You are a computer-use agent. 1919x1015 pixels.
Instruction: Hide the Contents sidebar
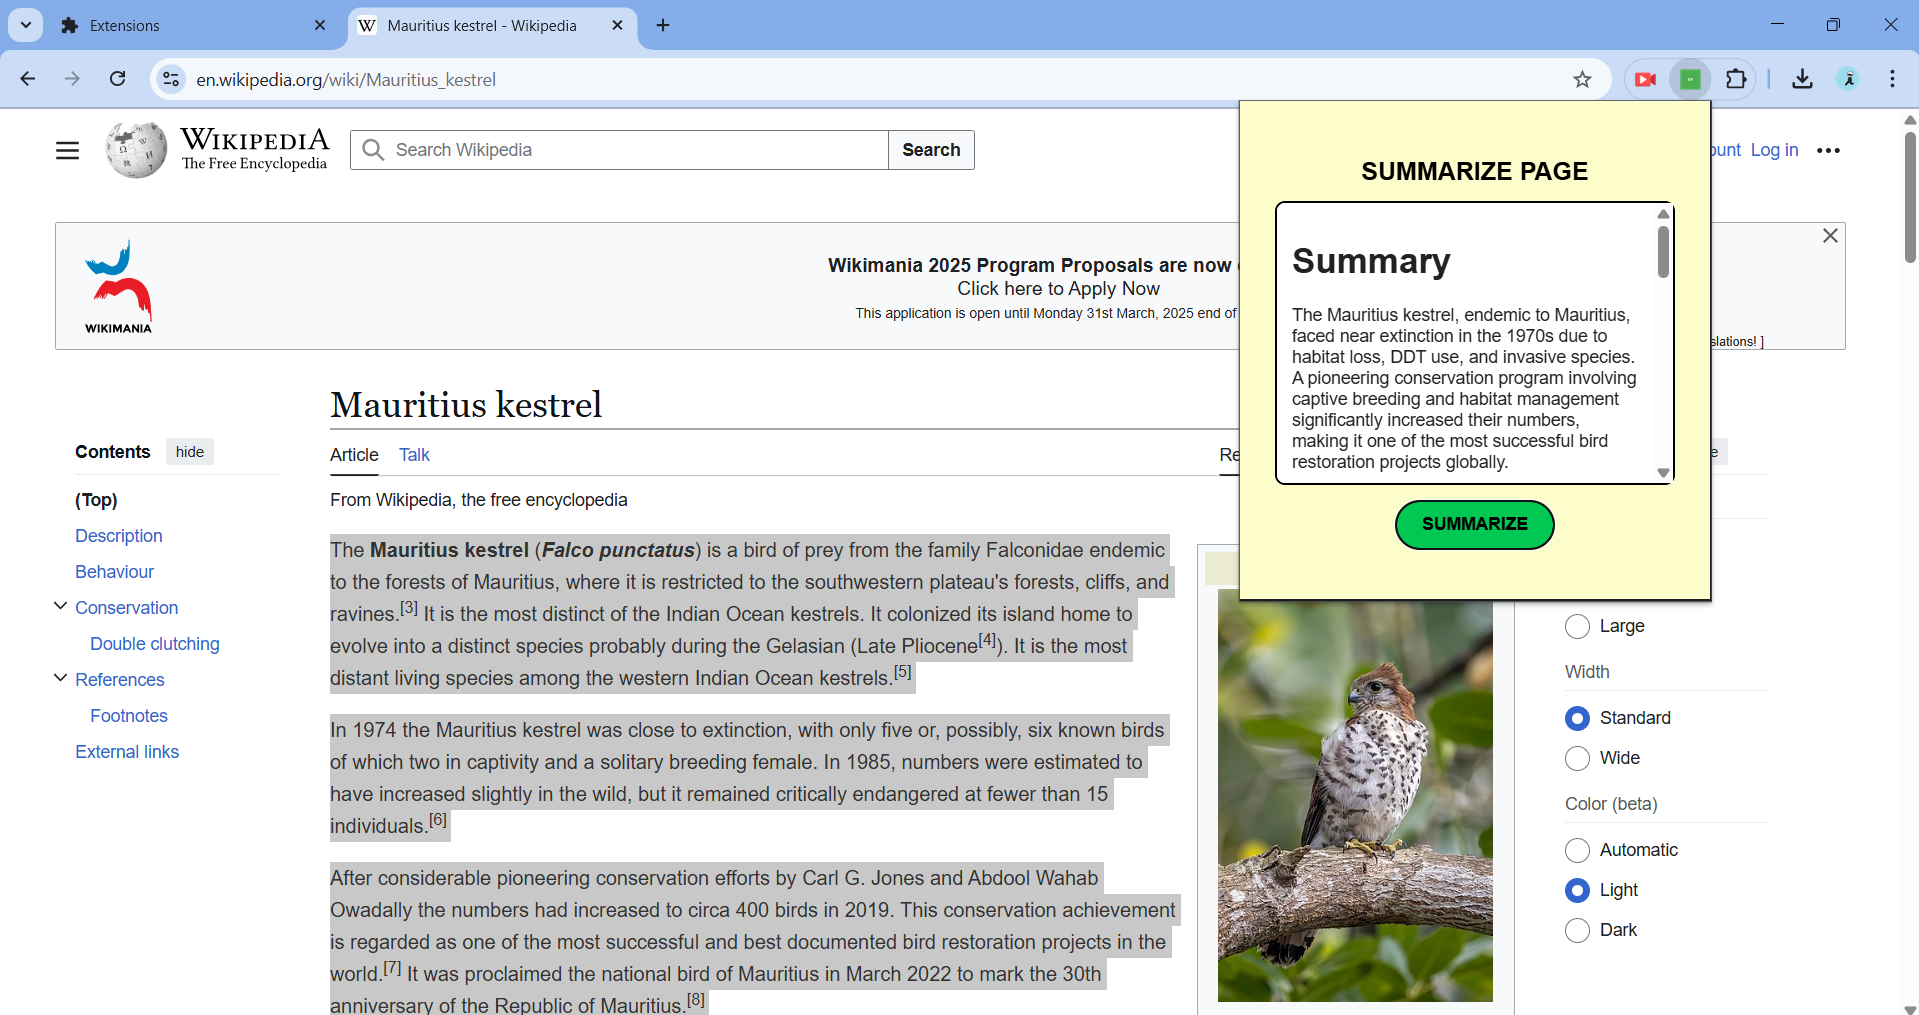click(190, 452)
